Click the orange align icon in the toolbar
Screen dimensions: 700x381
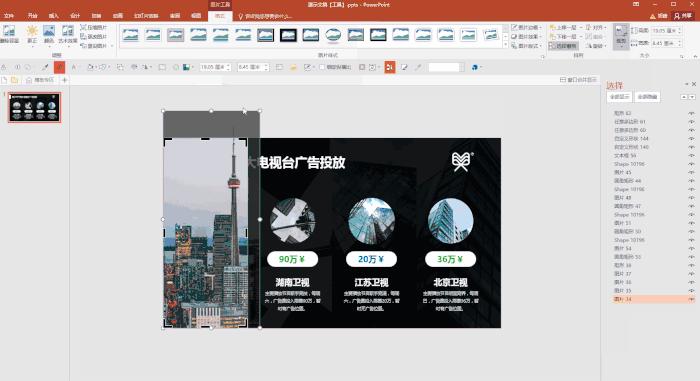point(390,67)
